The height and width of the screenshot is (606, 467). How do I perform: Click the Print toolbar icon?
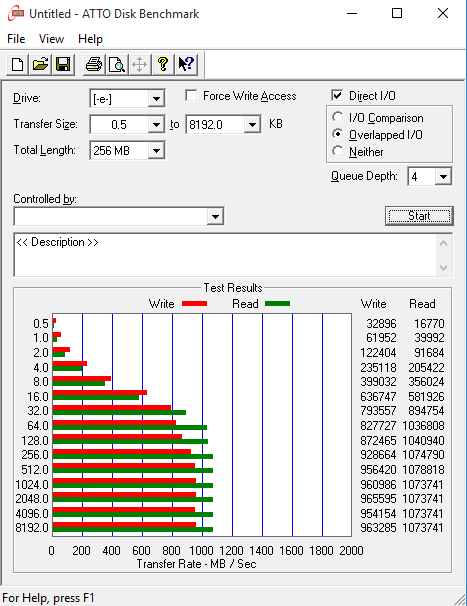[94, 65]
